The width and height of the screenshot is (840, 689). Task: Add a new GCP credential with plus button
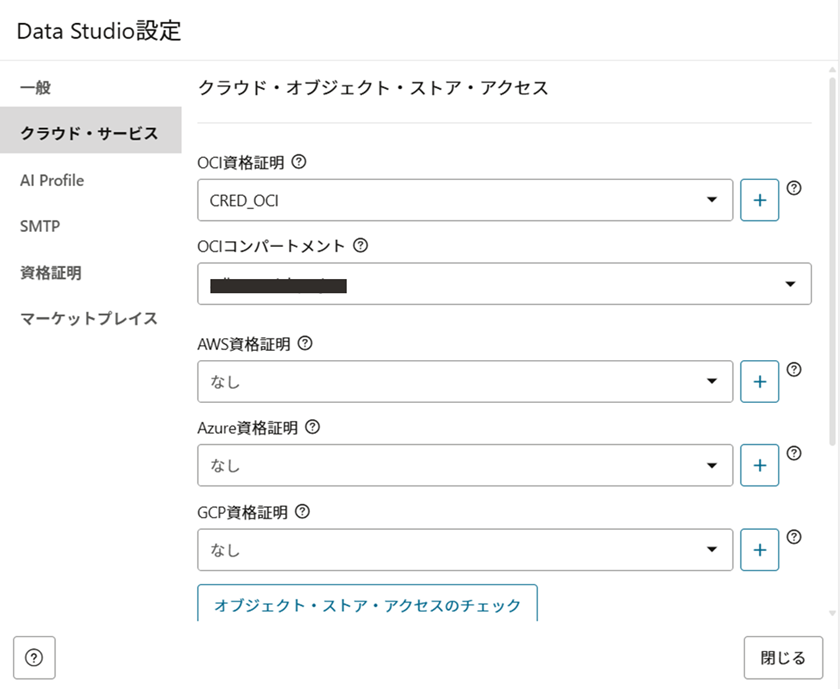click(759, 549)
